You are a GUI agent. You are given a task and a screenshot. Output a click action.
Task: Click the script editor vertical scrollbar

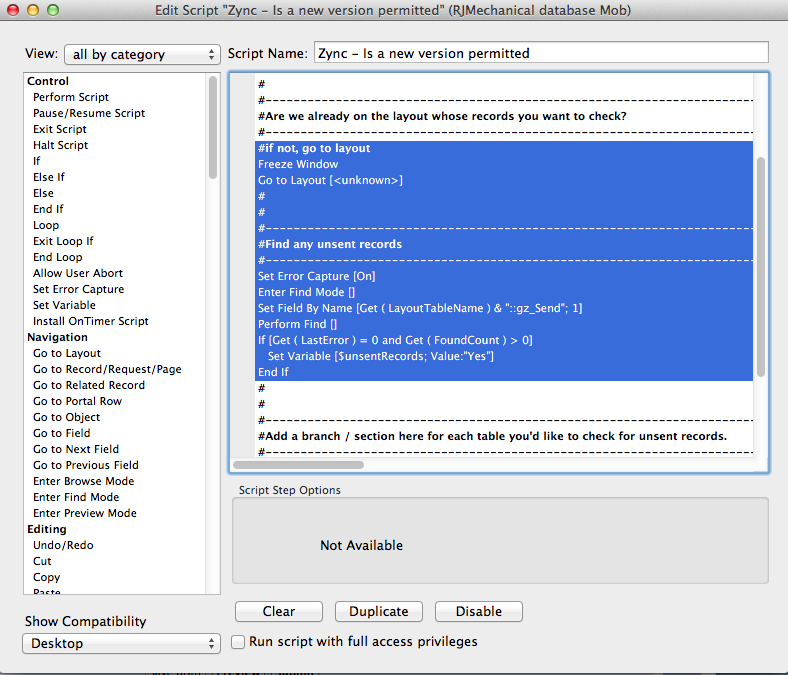[x=762, y=265]
